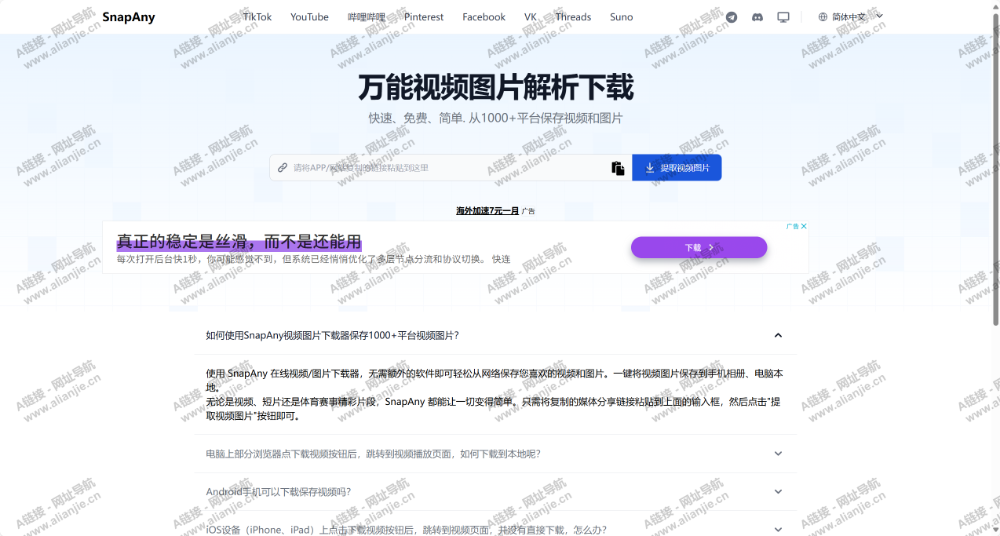Open the Discord icon link
This screenshot has height=536, width=1000.
coord(757,17)
